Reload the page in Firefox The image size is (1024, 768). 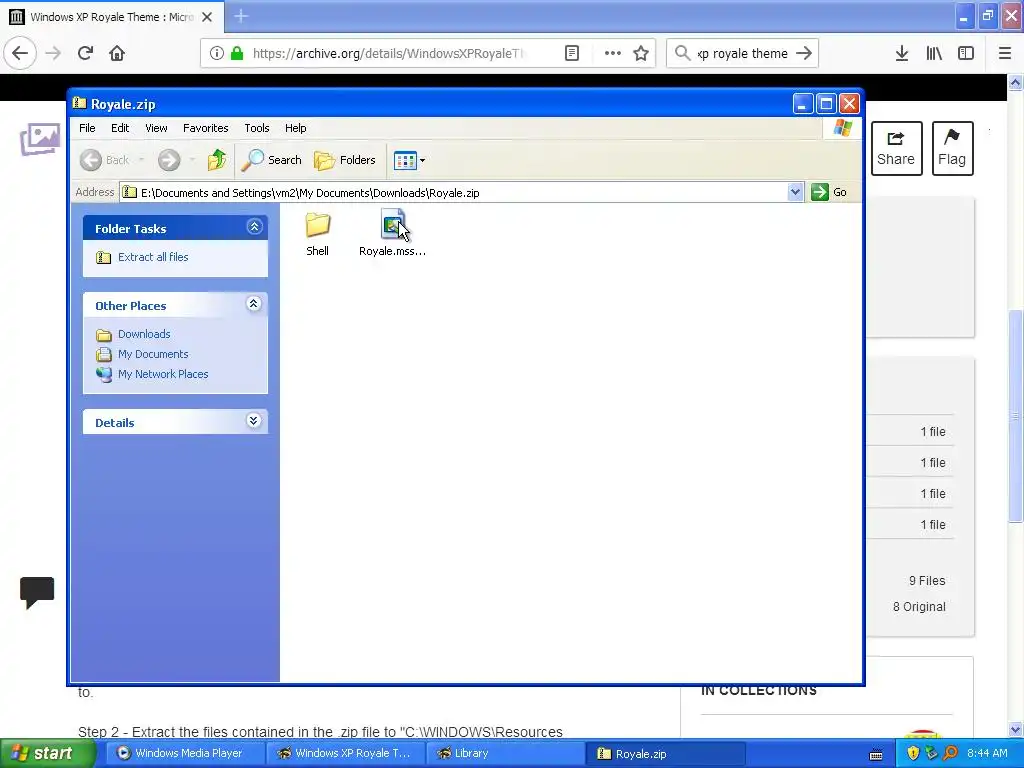coord(86,54)
